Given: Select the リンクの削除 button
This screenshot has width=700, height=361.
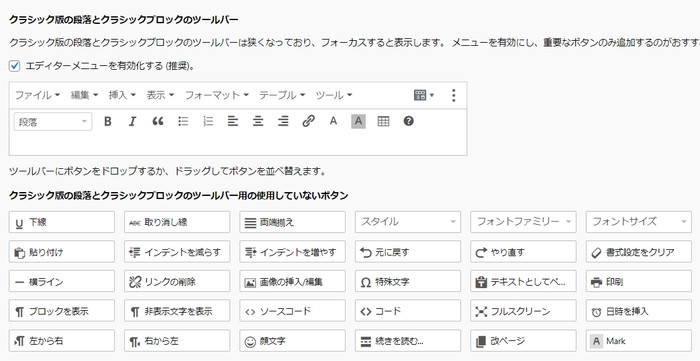Looking at the screenshot, I should [x=177, y=281].
